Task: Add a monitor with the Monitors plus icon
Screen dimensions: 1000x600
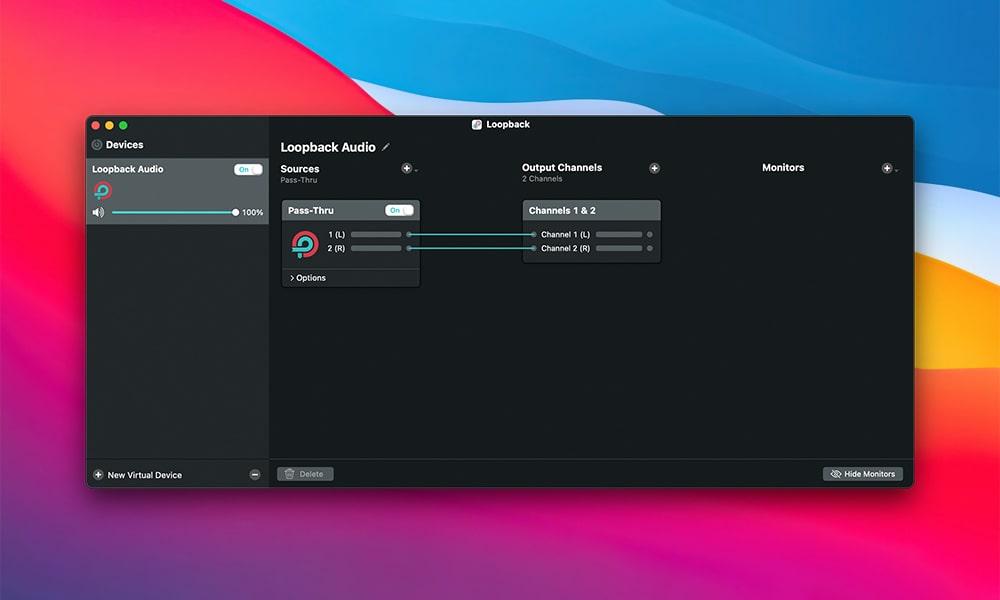Action: (887, 168)
